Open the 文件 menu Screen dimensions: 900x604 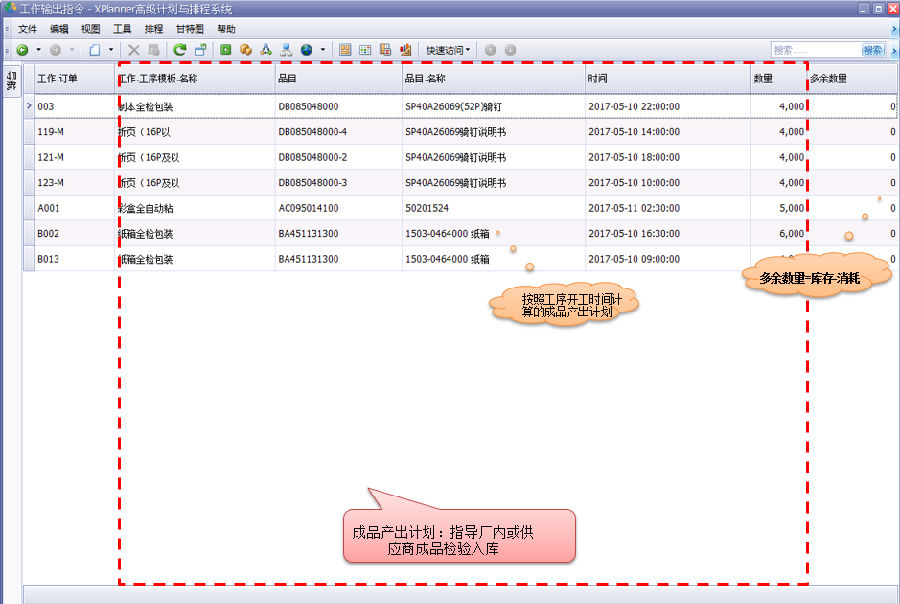[x=27, y=29]
